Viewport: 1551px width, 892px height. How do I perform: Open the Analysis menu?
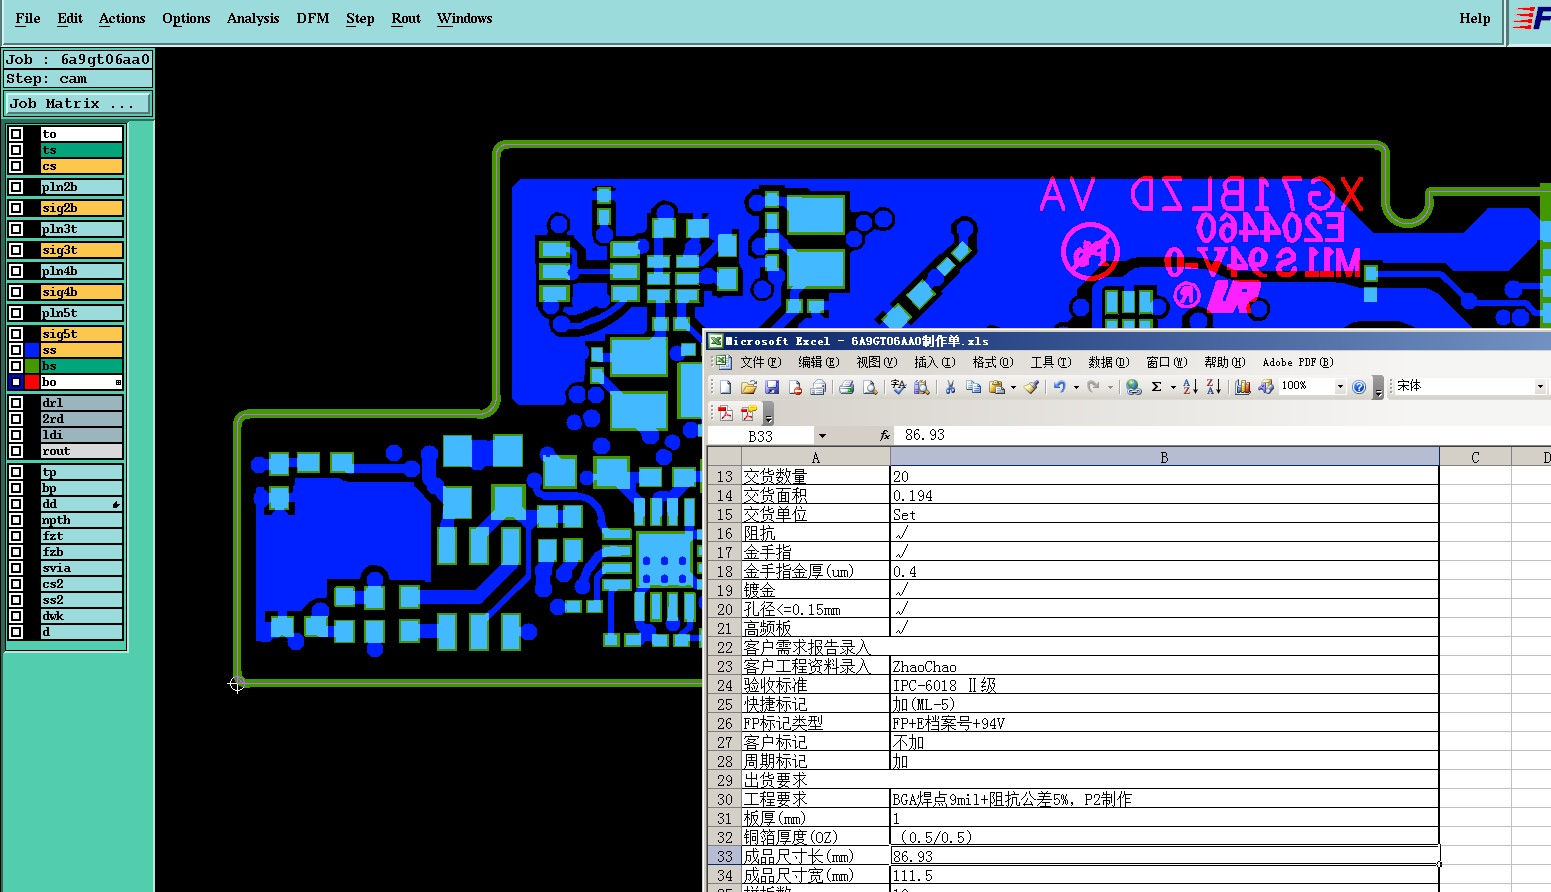[253, 18]
